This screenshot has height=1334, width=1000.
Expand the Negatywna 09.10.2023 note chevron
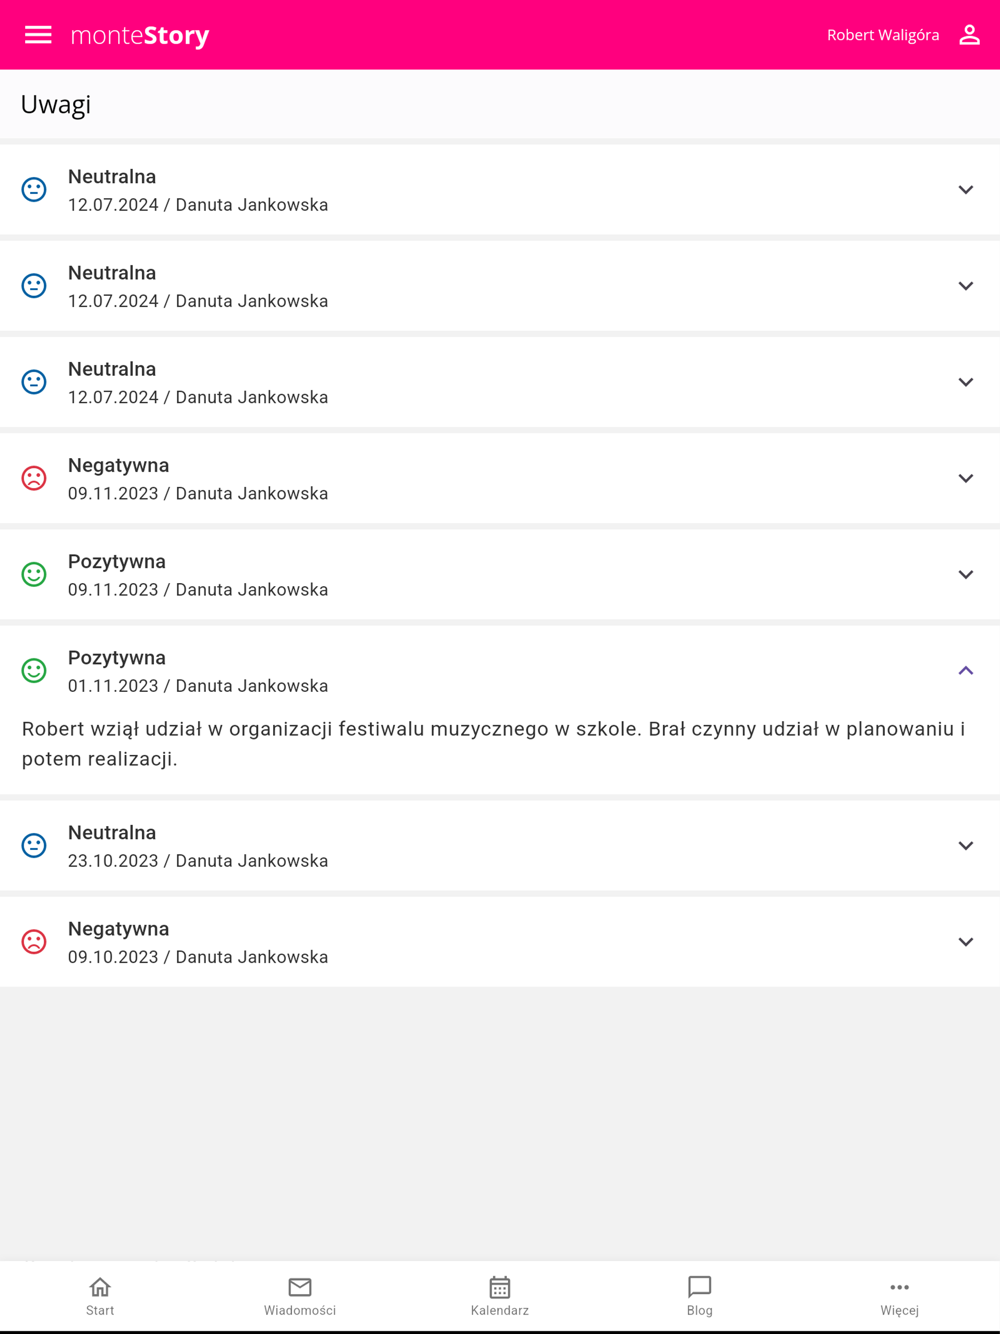(x=966, y=941)
